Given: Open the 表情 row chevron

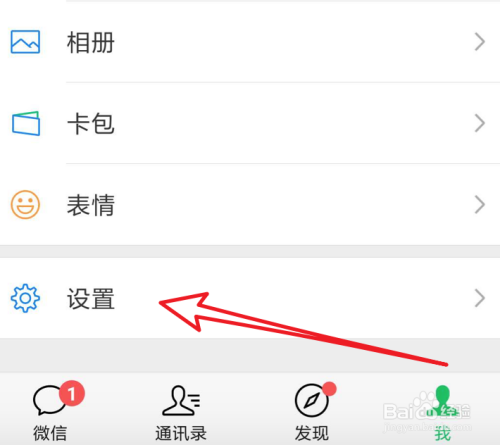Looking at the screenshot, I should pos(480,204).
